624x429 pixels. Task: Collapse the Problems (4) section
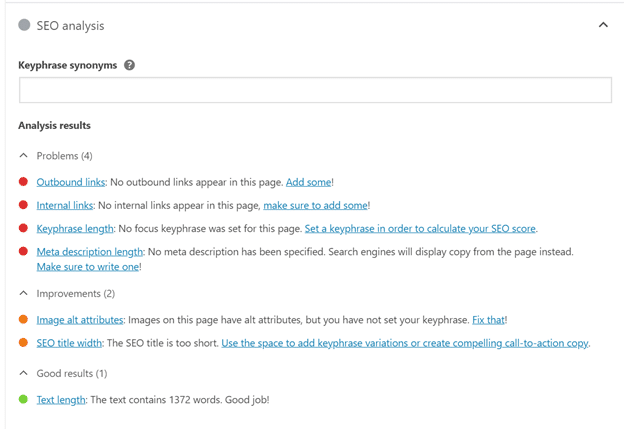tap(24, 156)
